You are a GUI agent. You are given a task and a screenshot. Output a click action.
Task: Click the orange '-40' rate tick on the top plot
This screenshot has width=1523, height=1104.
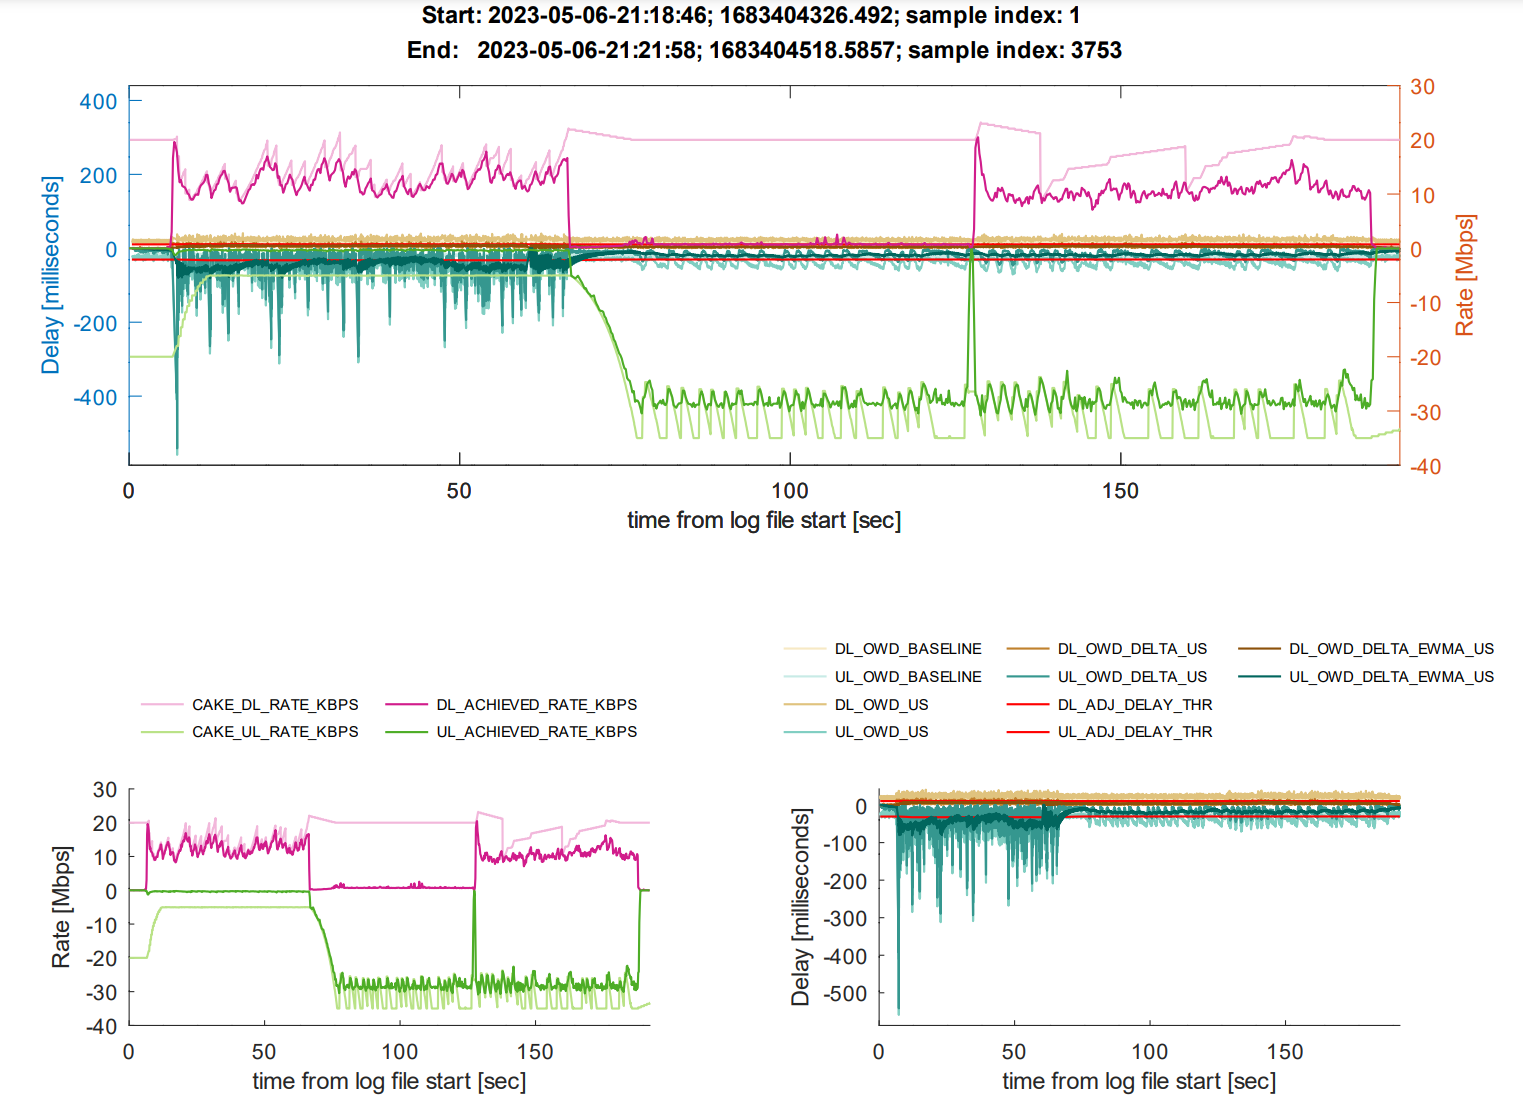tap(1426, 466)
